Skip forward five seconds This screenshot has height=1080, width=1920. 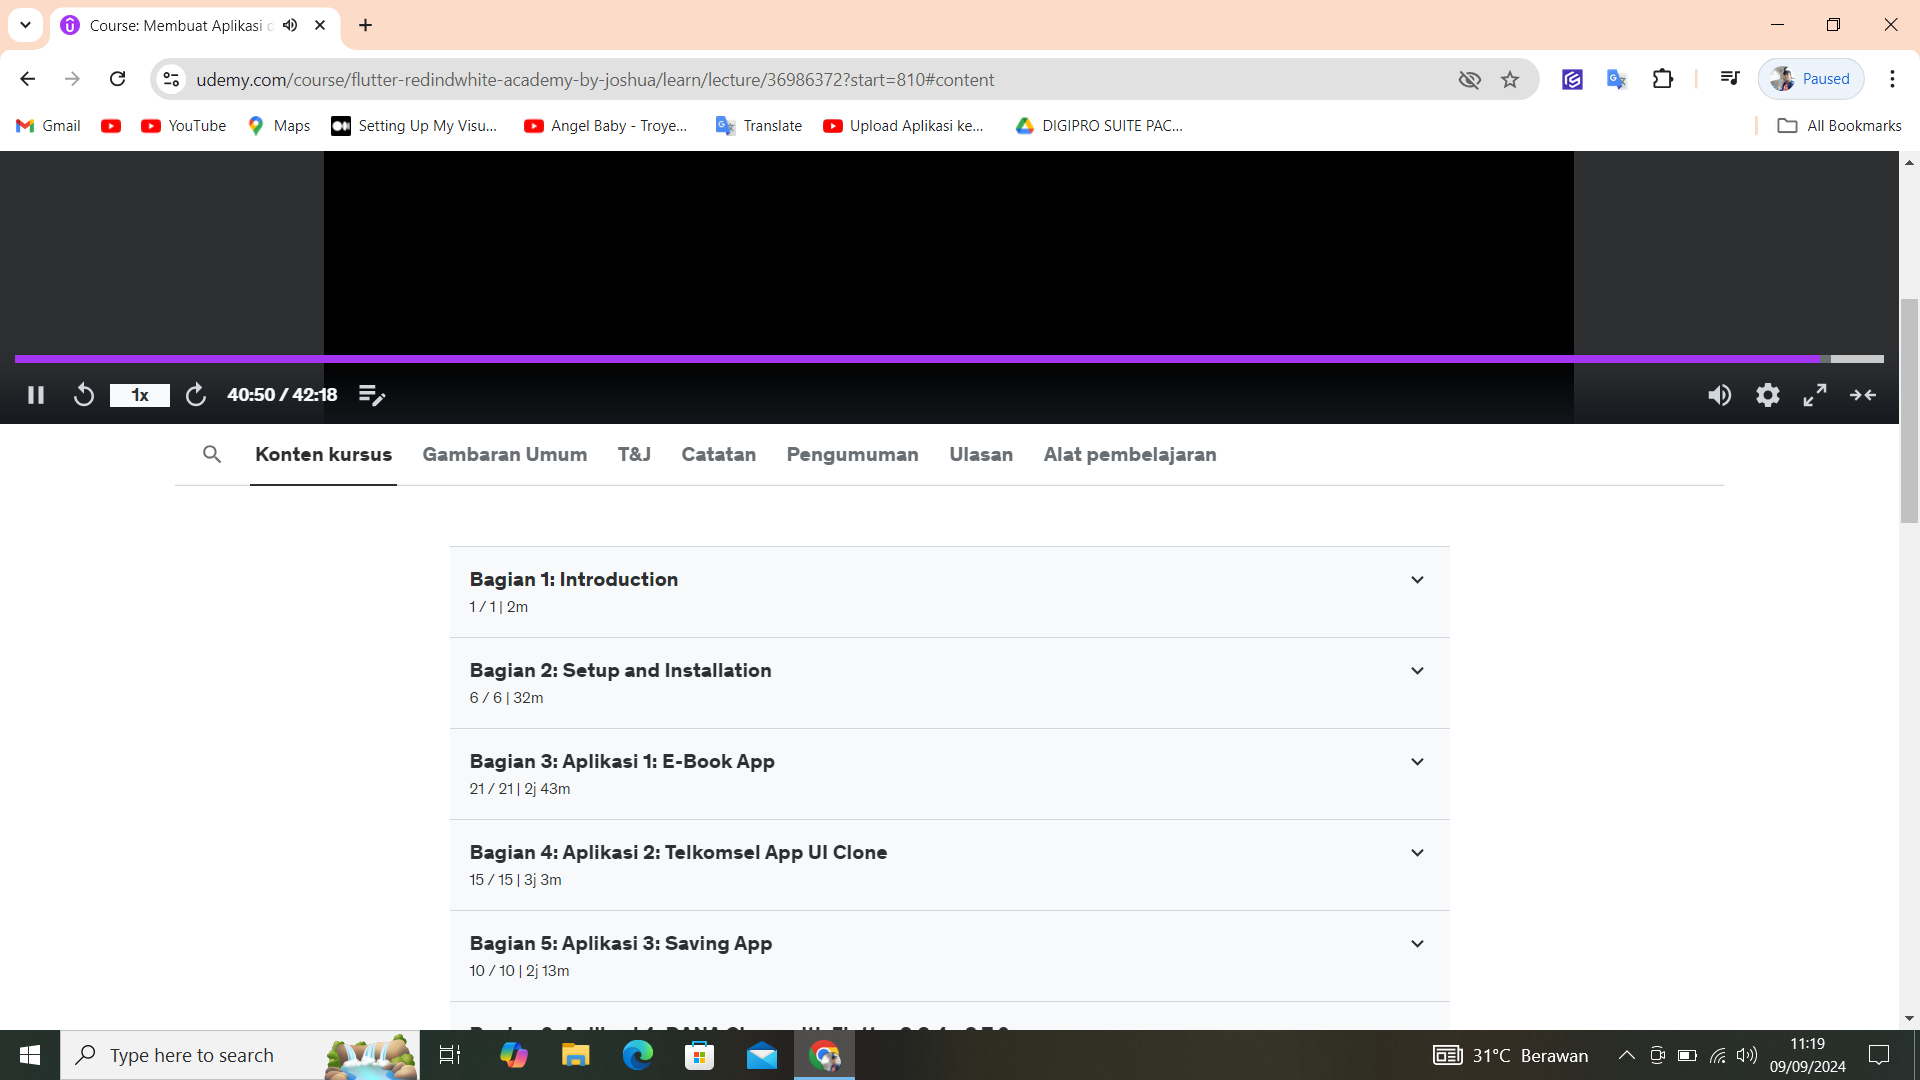[196, 395]
